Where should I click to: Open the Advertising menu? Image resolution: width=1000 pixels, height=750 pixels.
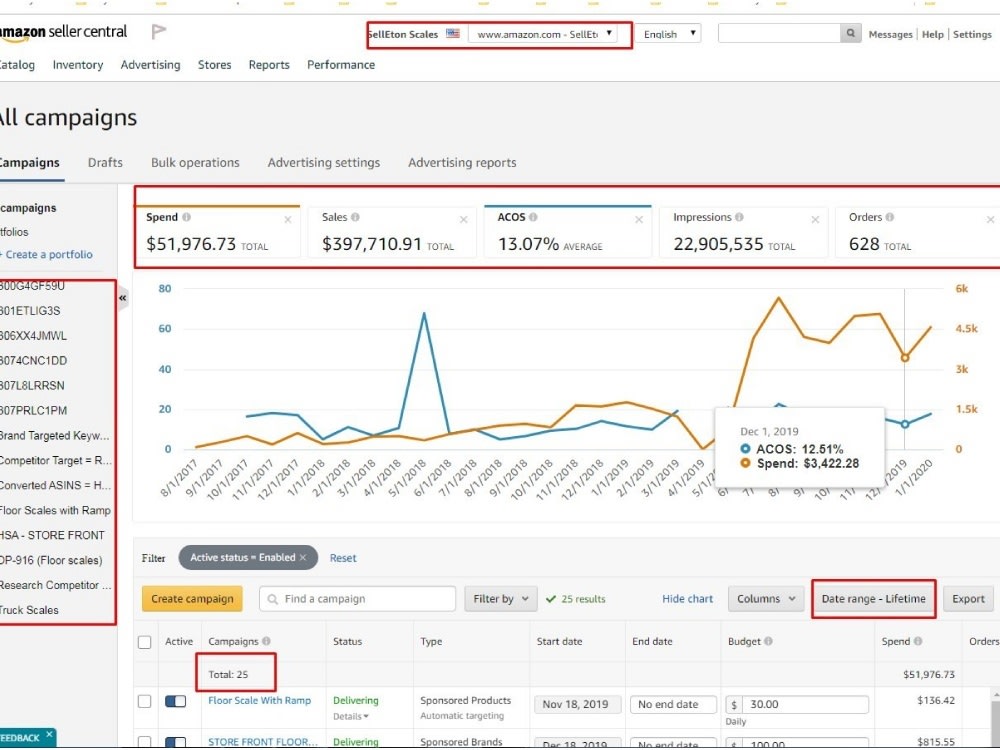(x=151, y=64)
